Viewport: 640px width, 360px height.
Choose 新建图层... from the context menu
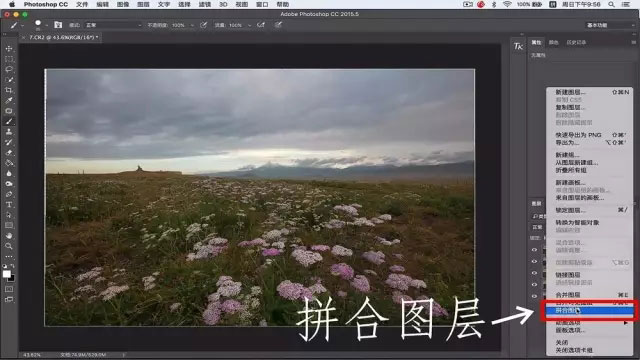(x=589, y=92)
